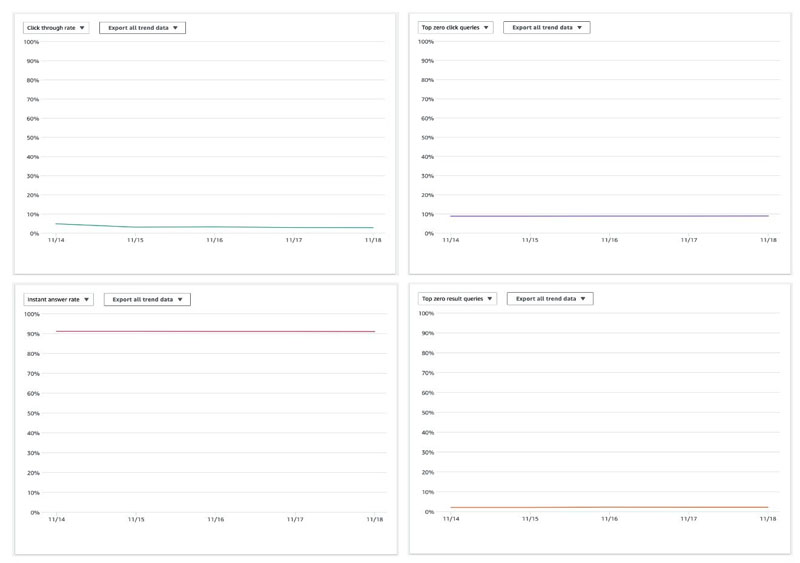Click the red instant answer rate trend line
The width and height of the screenshot is (800, 563).
click(x=215, y=331)
